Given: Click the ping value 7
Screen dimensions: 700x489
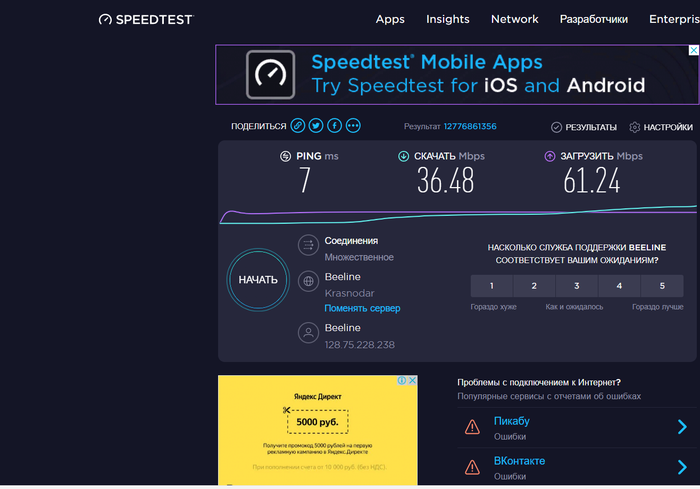Looking at the screenshot, I should pyautogui.click(x=305, y=180).
